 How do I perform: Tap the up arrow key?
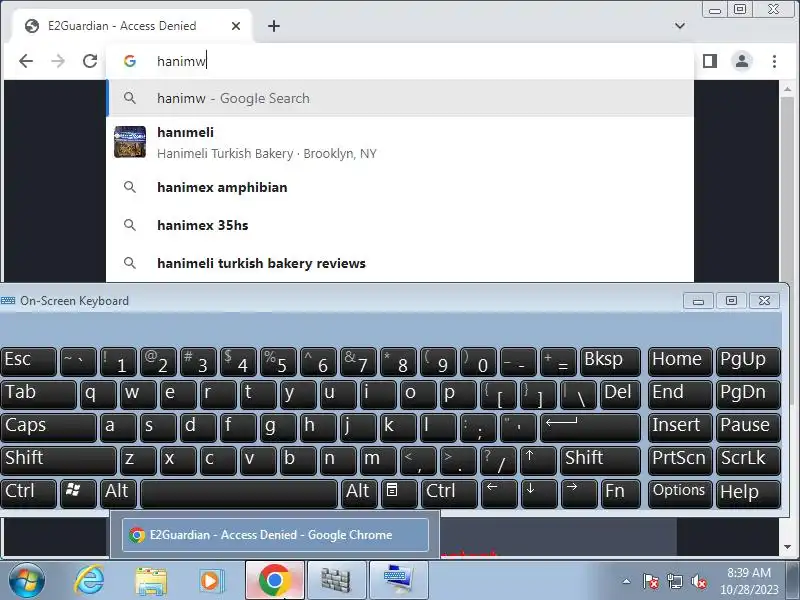(x=538, y=460)
